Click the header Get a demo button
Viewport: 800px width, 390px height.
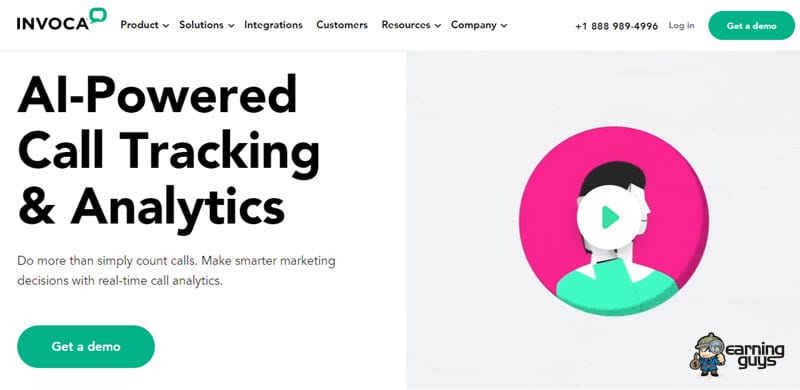(x=752, y=26)
